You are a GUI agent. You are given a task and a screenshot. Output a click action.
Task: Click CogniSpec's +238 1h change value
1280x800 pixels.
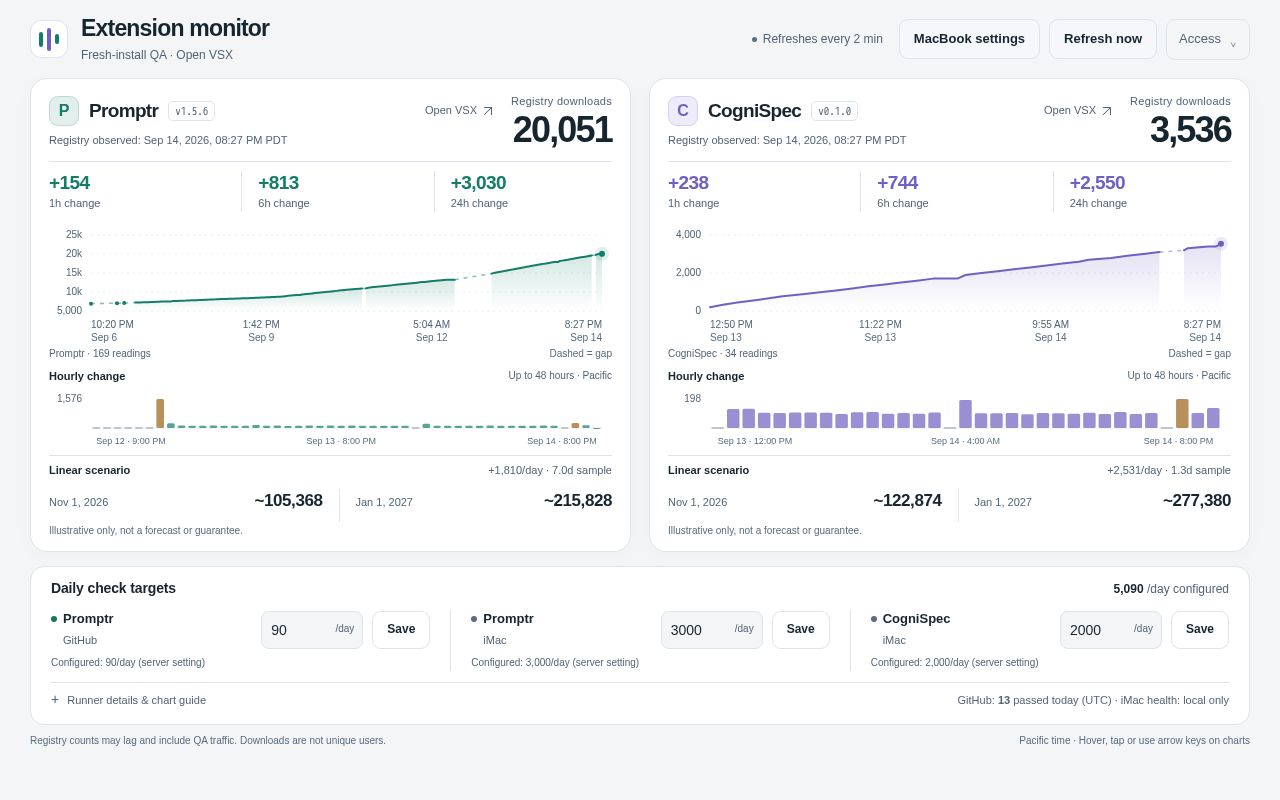coord(688,183)
